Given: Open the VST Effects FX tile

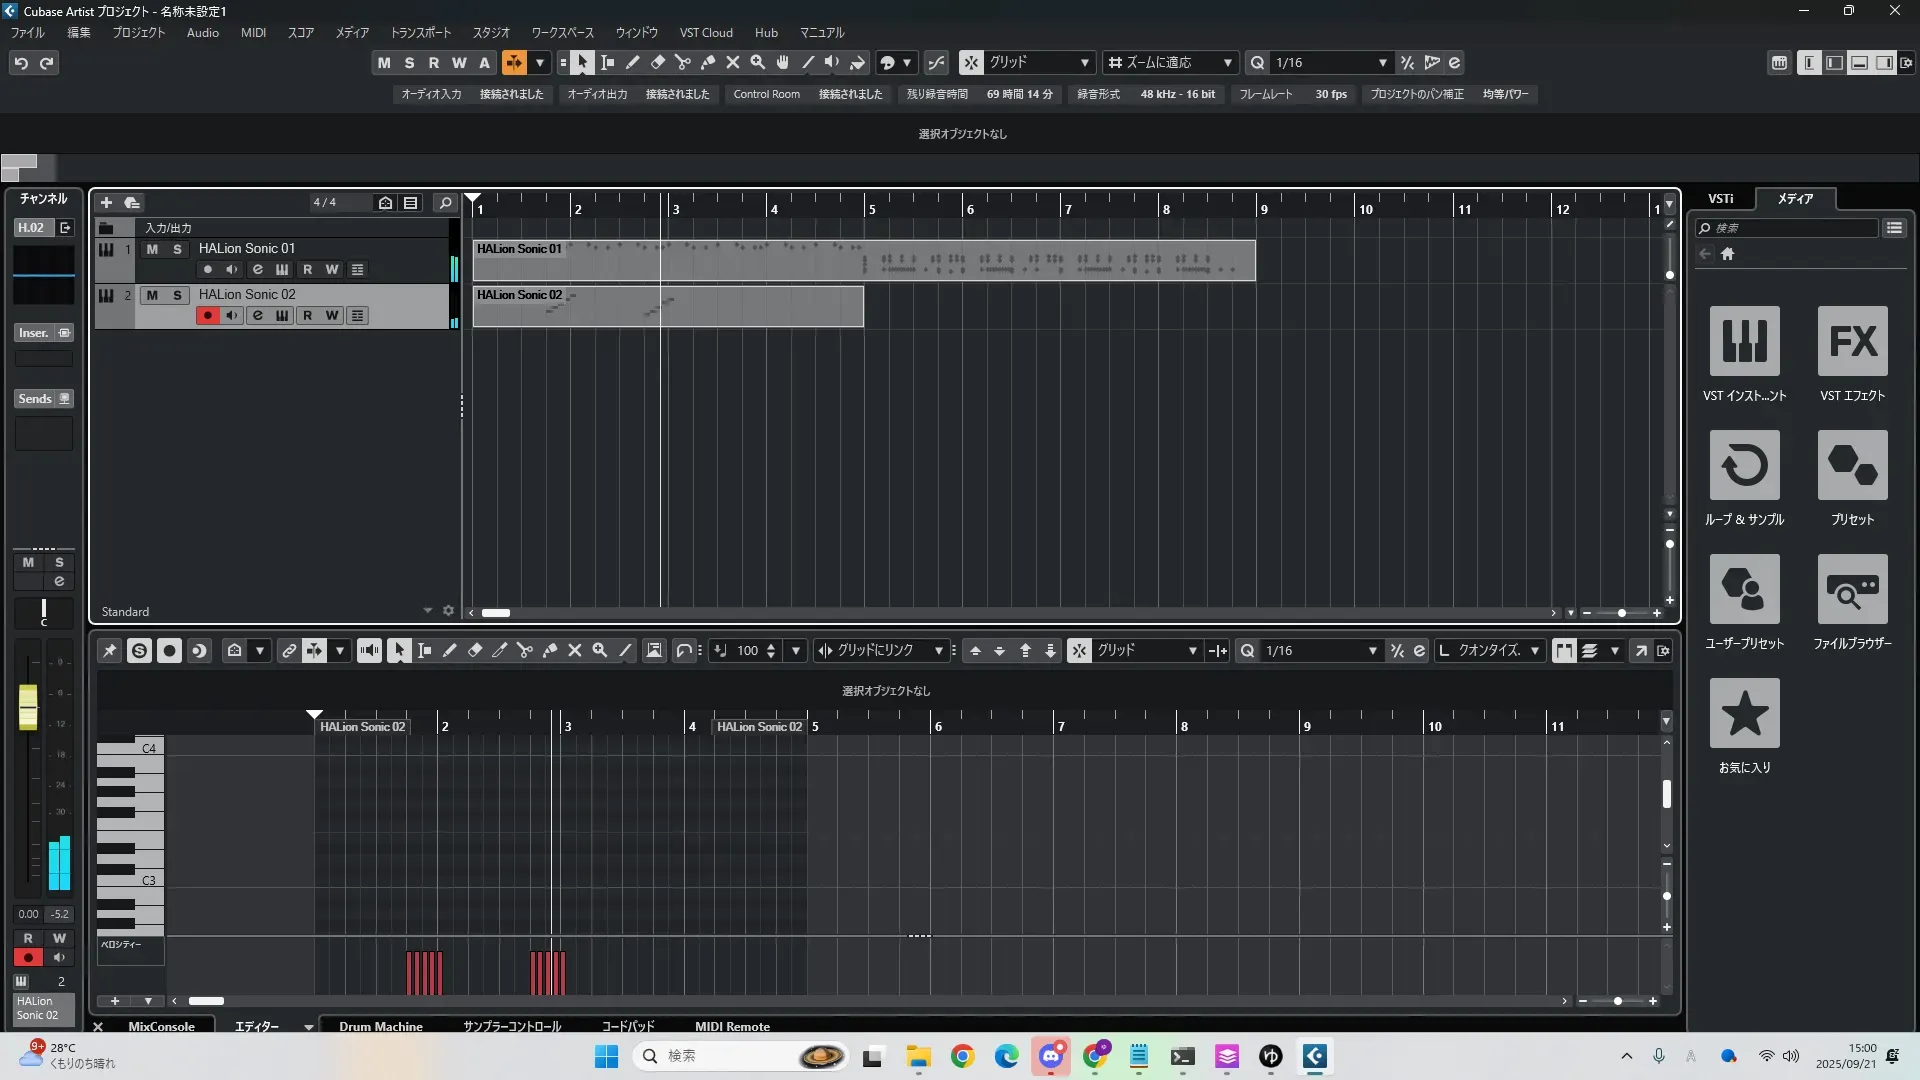Looking at the screenshot, I should pos(1852,341).
